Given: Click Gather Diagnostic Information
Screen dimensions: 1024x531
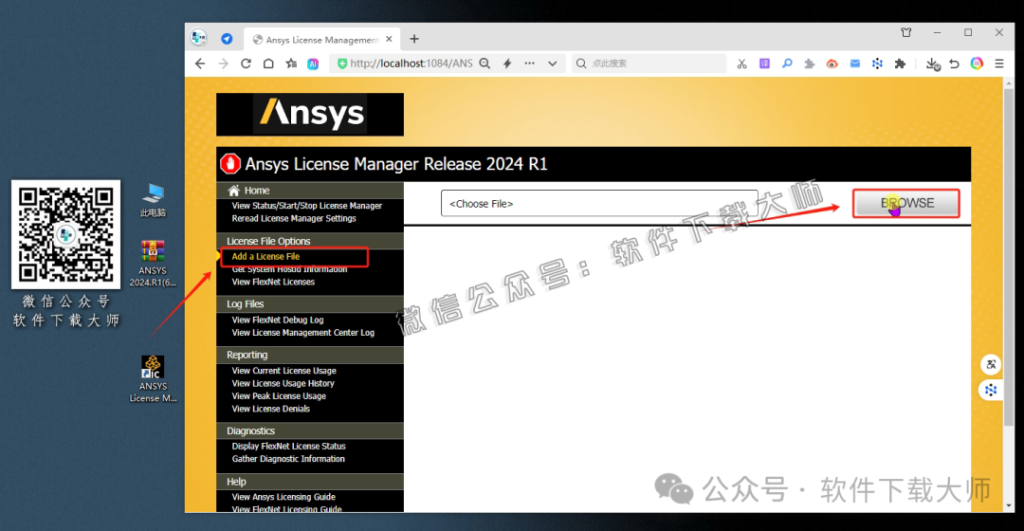Looking at the screenshot, I should 288,459.
